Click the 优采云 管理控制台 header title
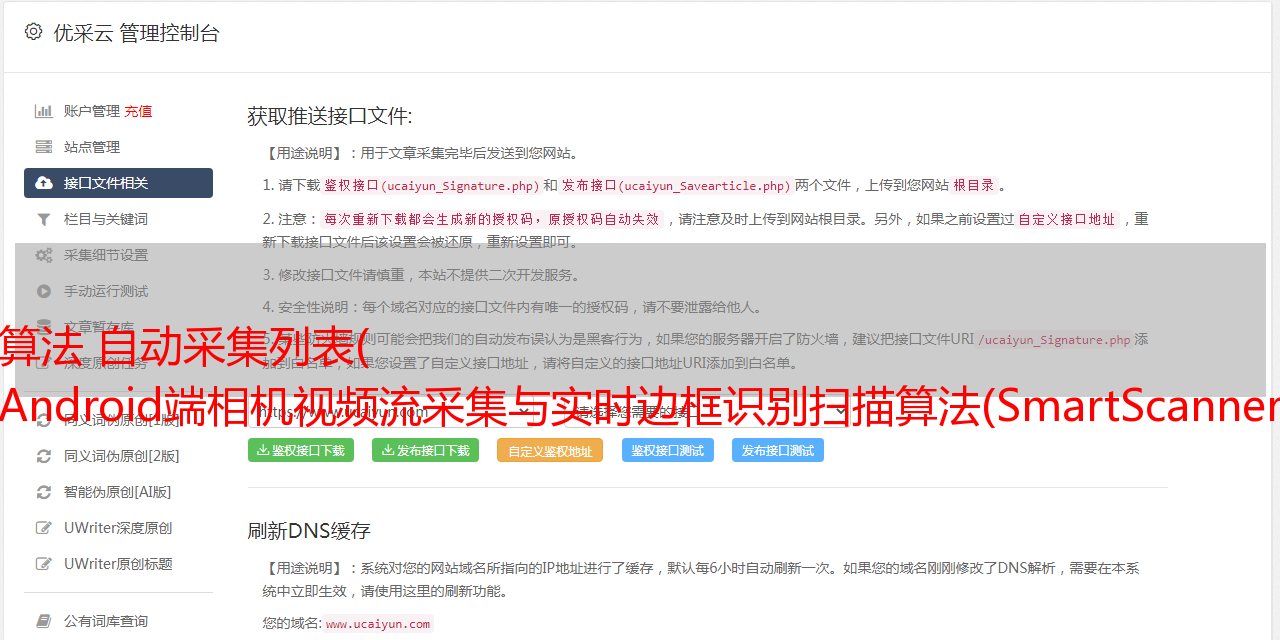 136,33
